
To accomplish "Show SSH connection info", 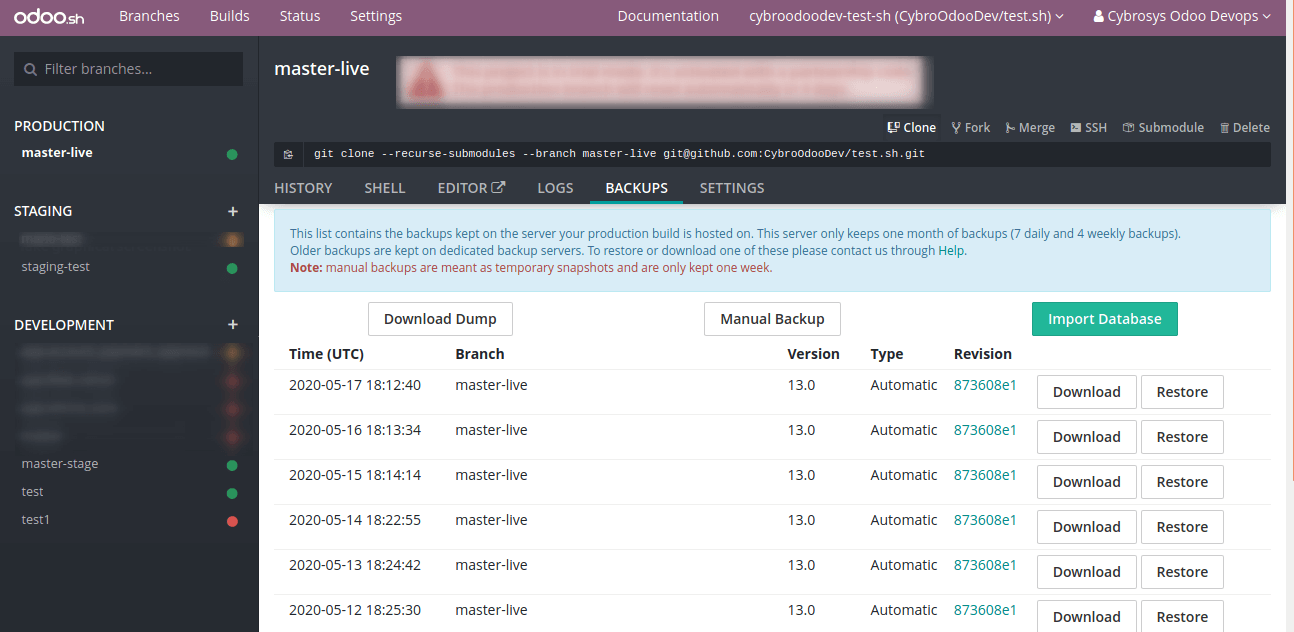I will pyautogui.click(x=1088, y=127).
